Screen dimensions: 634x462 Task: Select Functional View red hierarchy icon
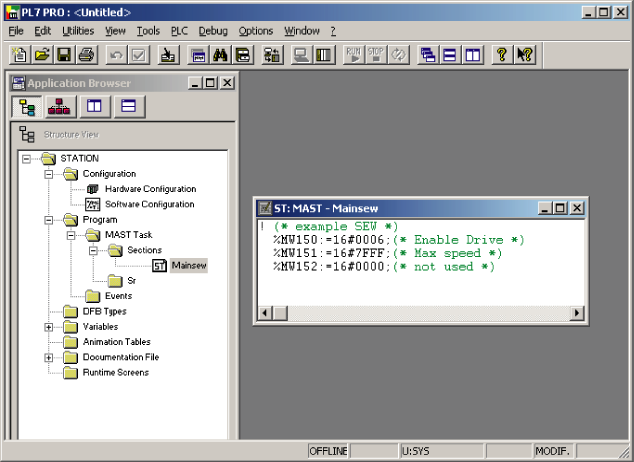click(60, 107)
